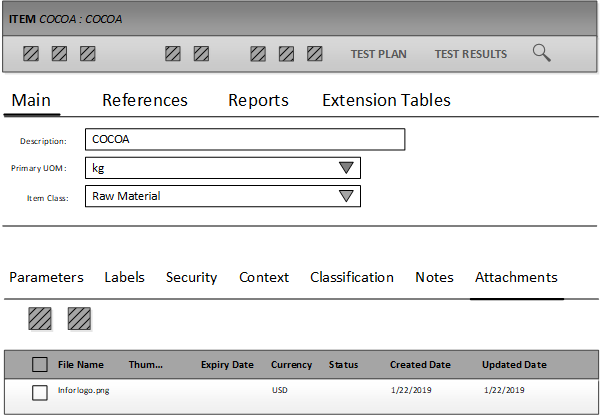Click first icon of the two-icon toolbar group
Image resolution: width=602 pixels, height=415 pixels.
[x=173, y=54]
